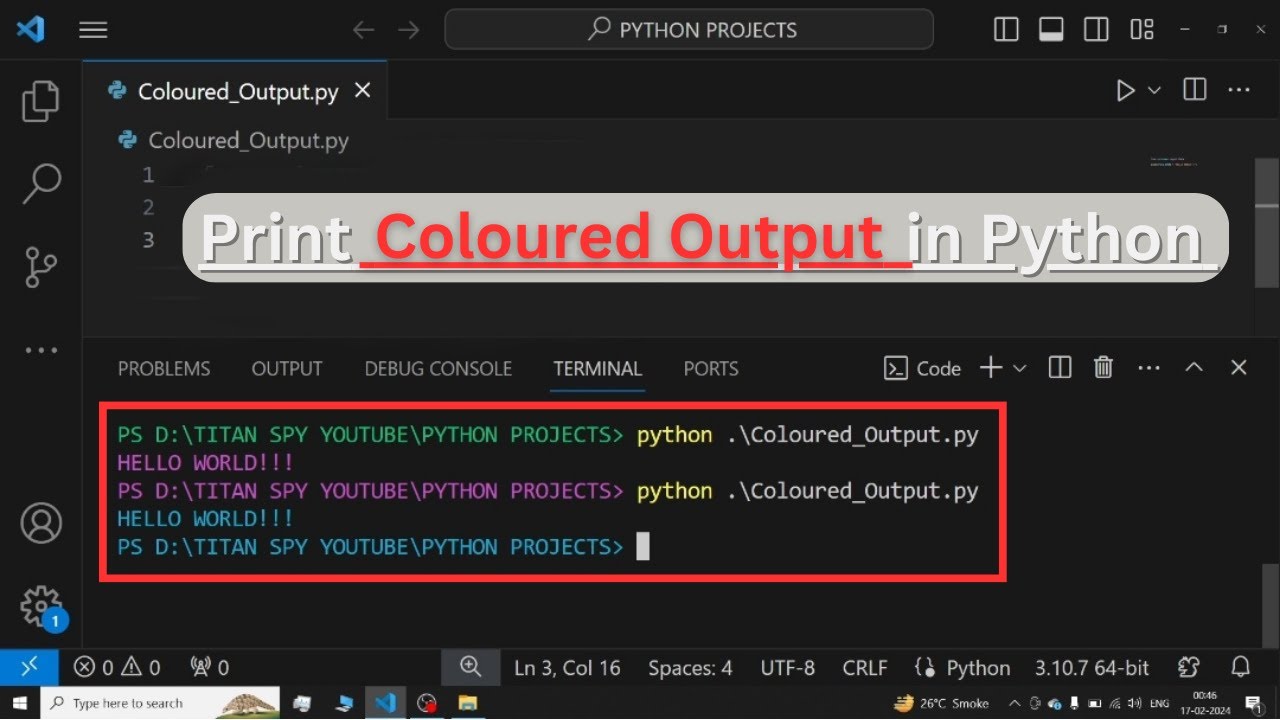Switch to the PROBLEMS tab

164,369
